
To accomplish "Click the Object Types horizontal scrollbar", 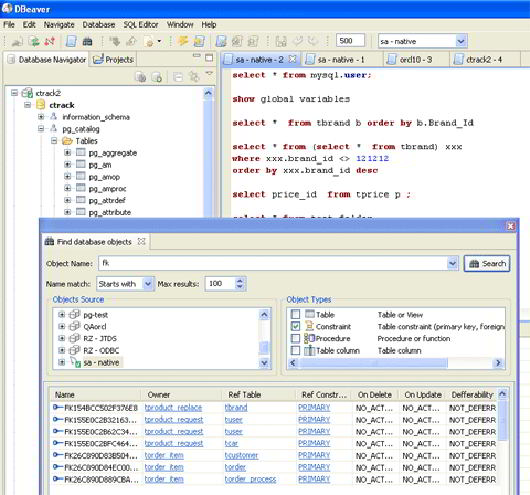I will click(x=373, y=363).
